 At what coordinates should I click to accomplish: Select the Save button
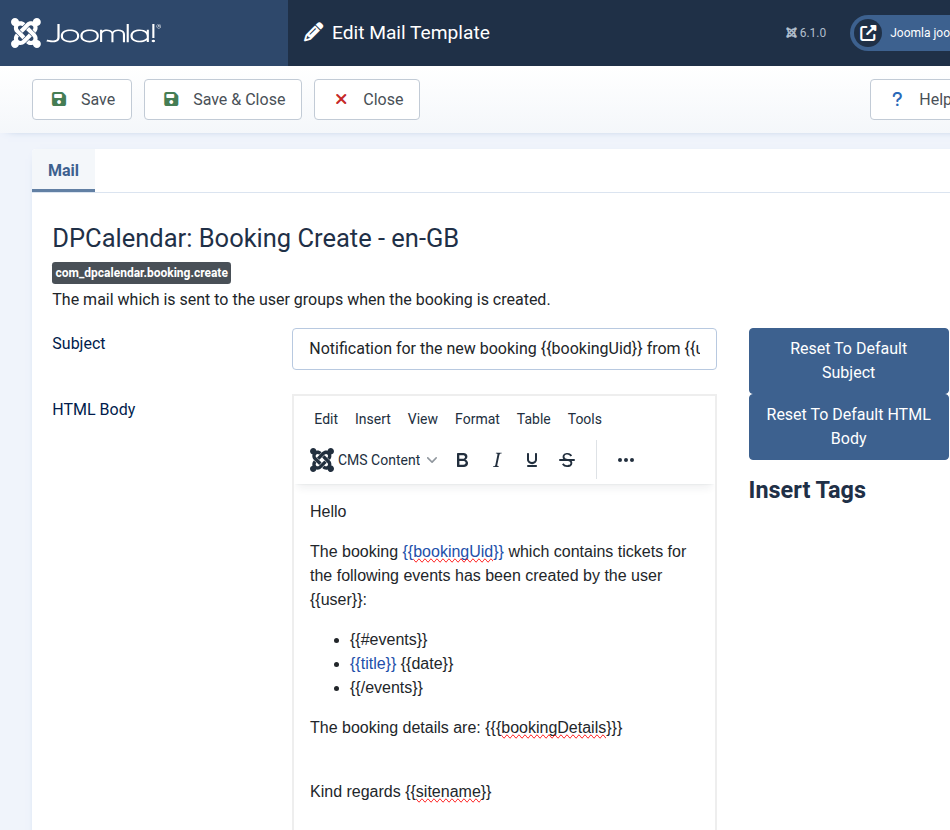[81, 99]
